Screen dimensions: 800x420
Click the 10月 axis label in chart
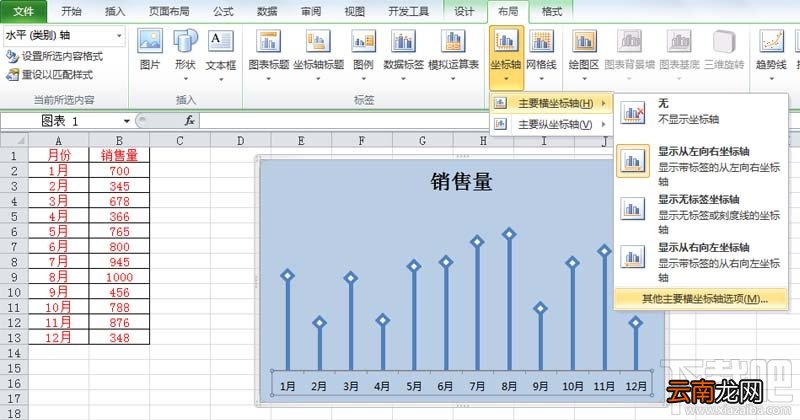(572, 386)
